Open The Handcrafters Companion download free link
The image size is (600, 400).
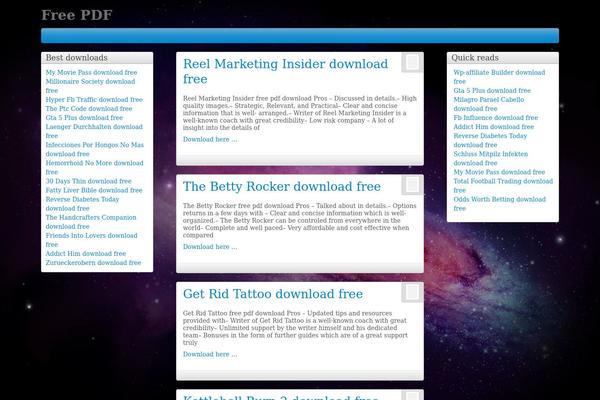pos(91,222)
